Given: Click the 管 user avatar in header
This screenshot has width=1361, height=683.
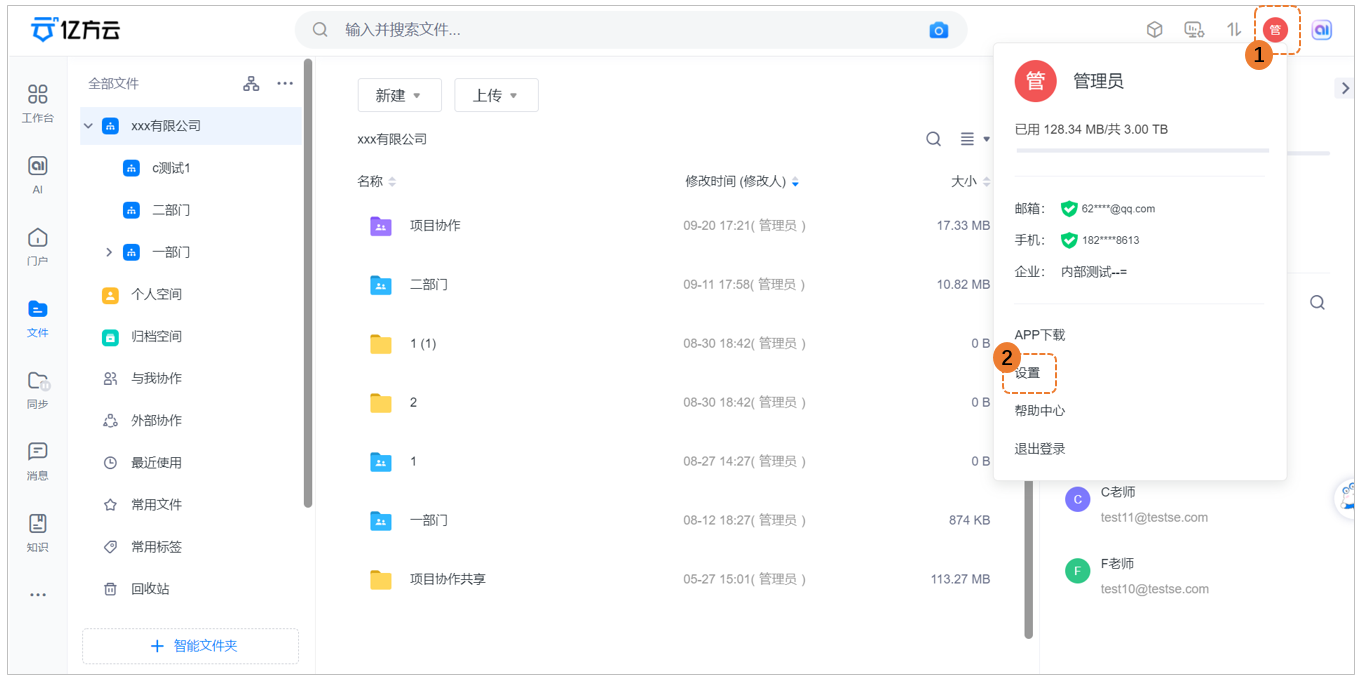Looking at the screenshot, I should pyautogui.click(x=1275, y=30).
